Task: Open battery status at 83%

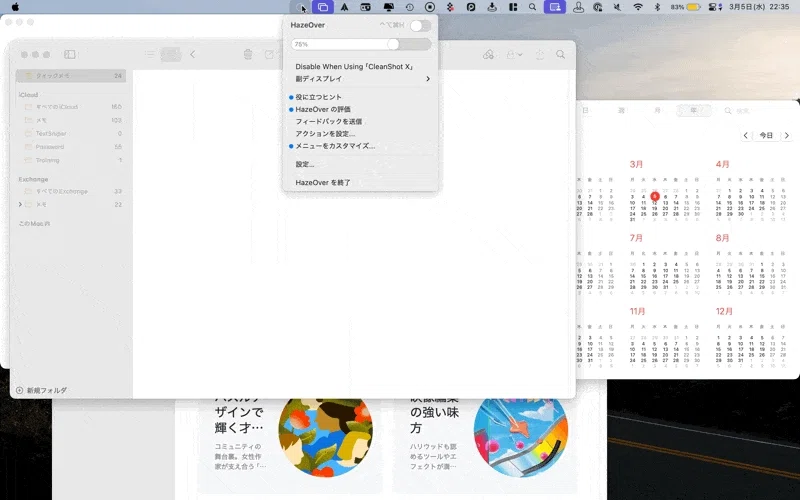Action: (x=685, y=7)
